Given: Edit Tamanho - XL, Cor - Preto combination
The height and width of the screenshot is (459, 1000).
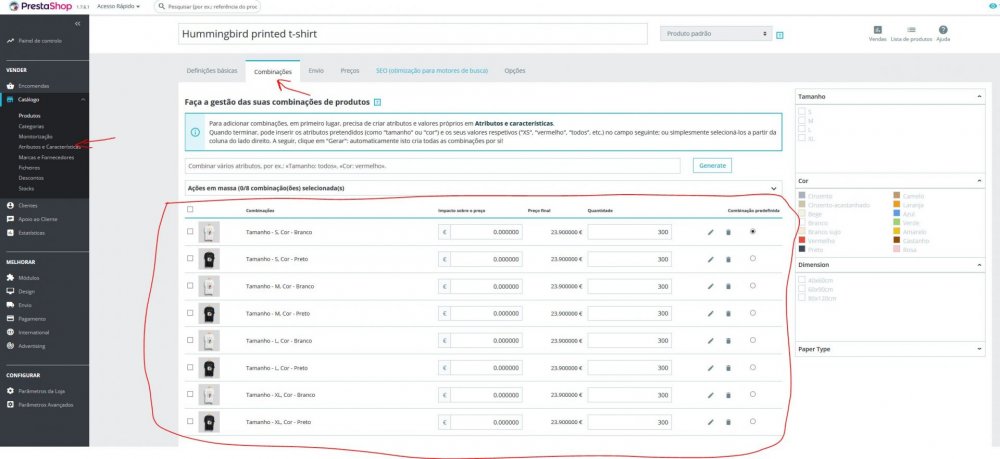Looking at the screenshot, I should (710, 422).
